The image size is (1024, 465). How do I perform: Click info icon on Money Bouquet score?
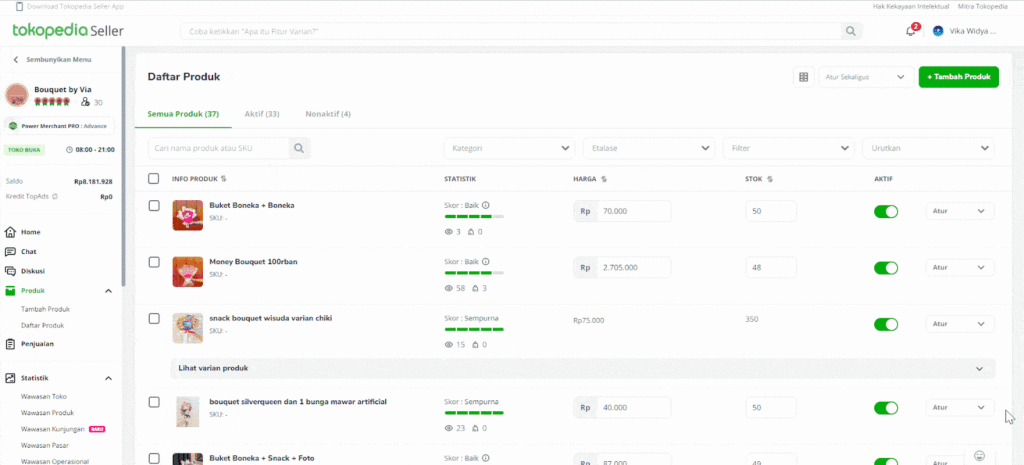coord(486,261)
